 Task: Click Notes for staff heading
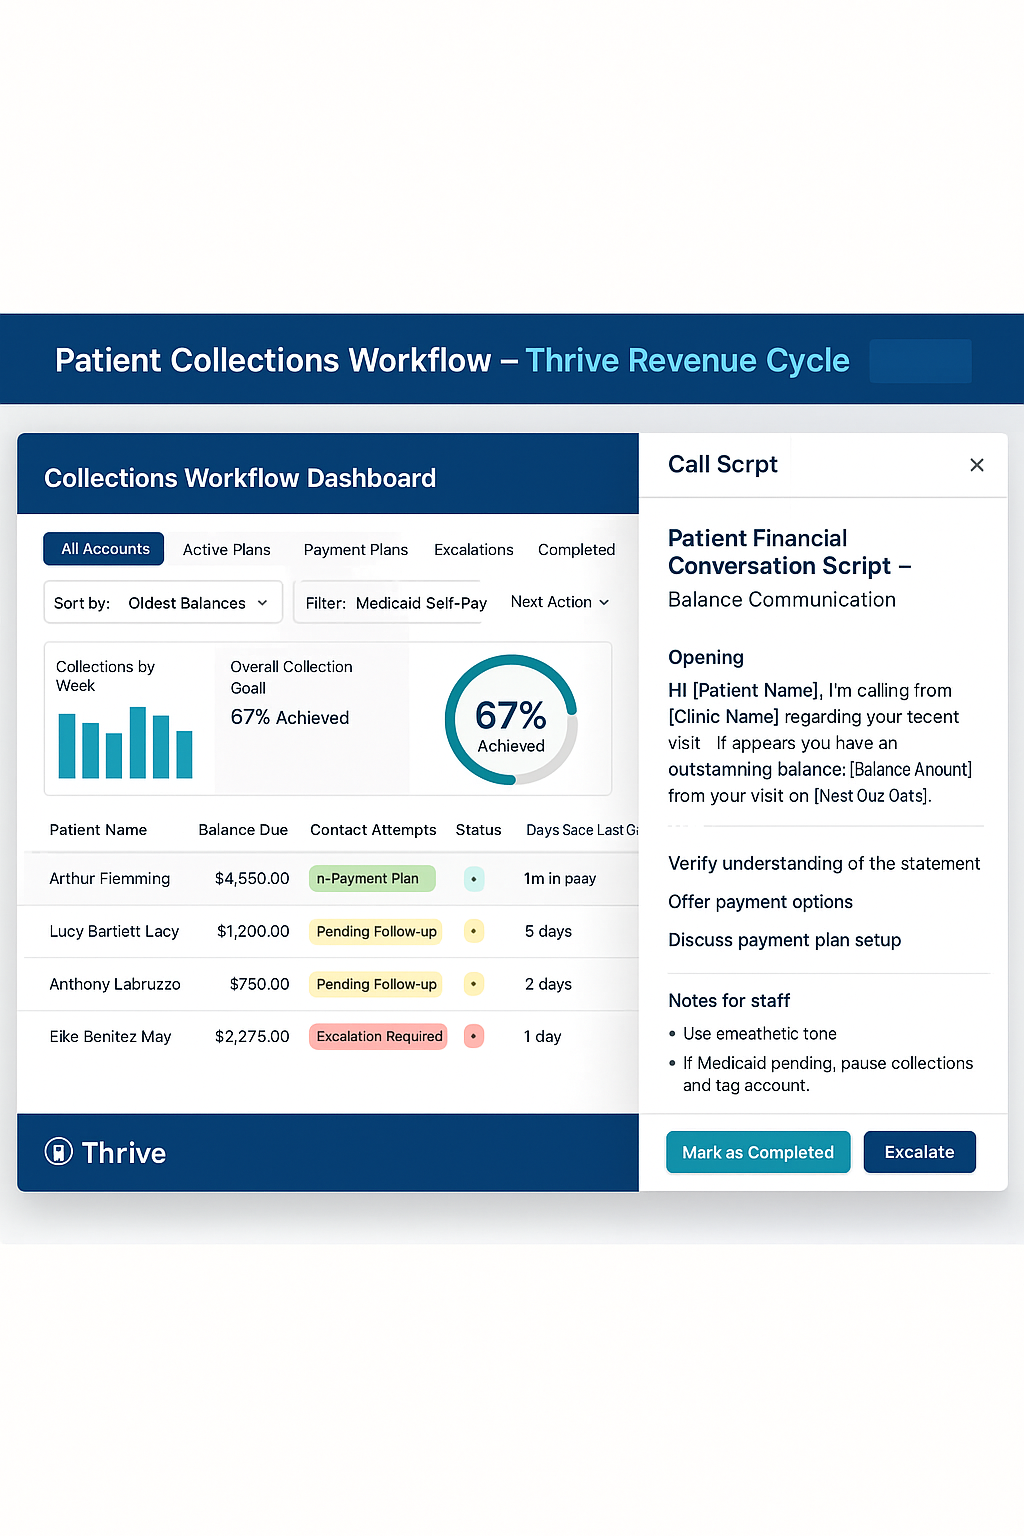729,1000
